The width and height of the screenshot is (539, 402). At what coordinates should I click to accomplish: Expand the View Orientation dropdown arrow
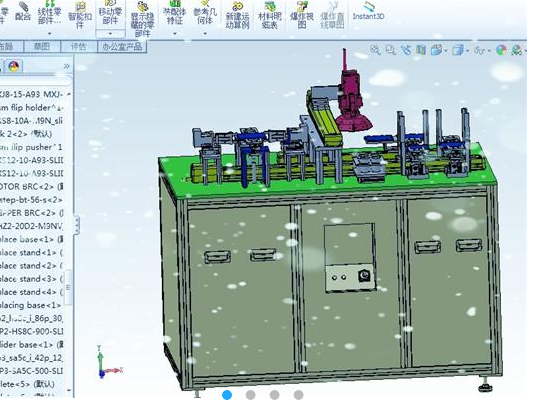446,51
